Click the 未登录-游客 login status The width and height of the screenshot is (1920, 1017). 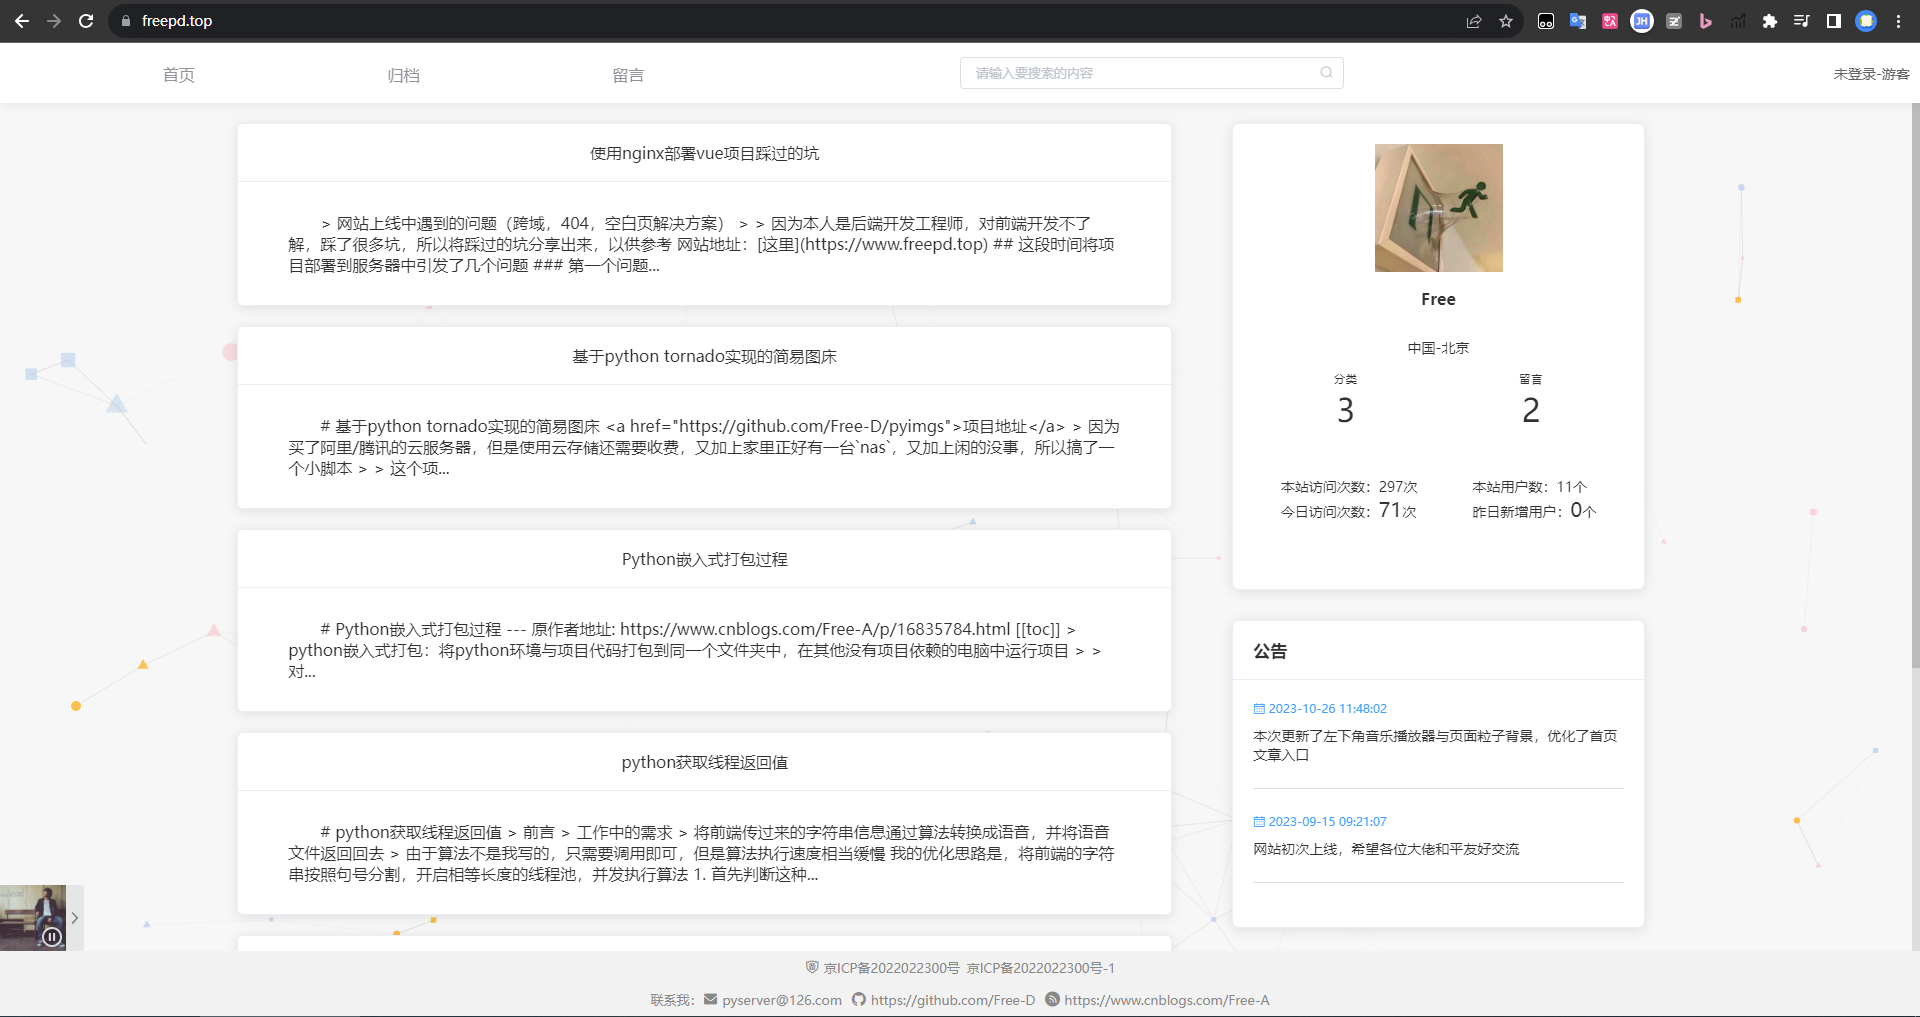(1871, 74)
